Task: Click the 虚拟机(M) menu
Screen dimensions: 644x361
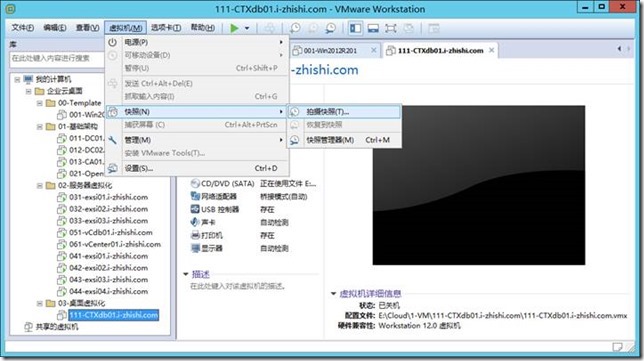Action: 125,28
